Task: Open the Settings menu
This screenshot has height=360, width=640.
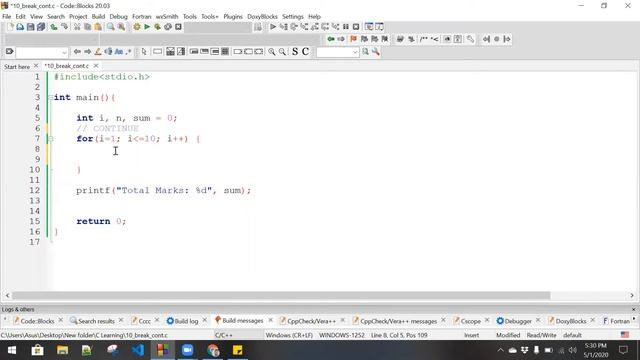Action: point(293,17)
